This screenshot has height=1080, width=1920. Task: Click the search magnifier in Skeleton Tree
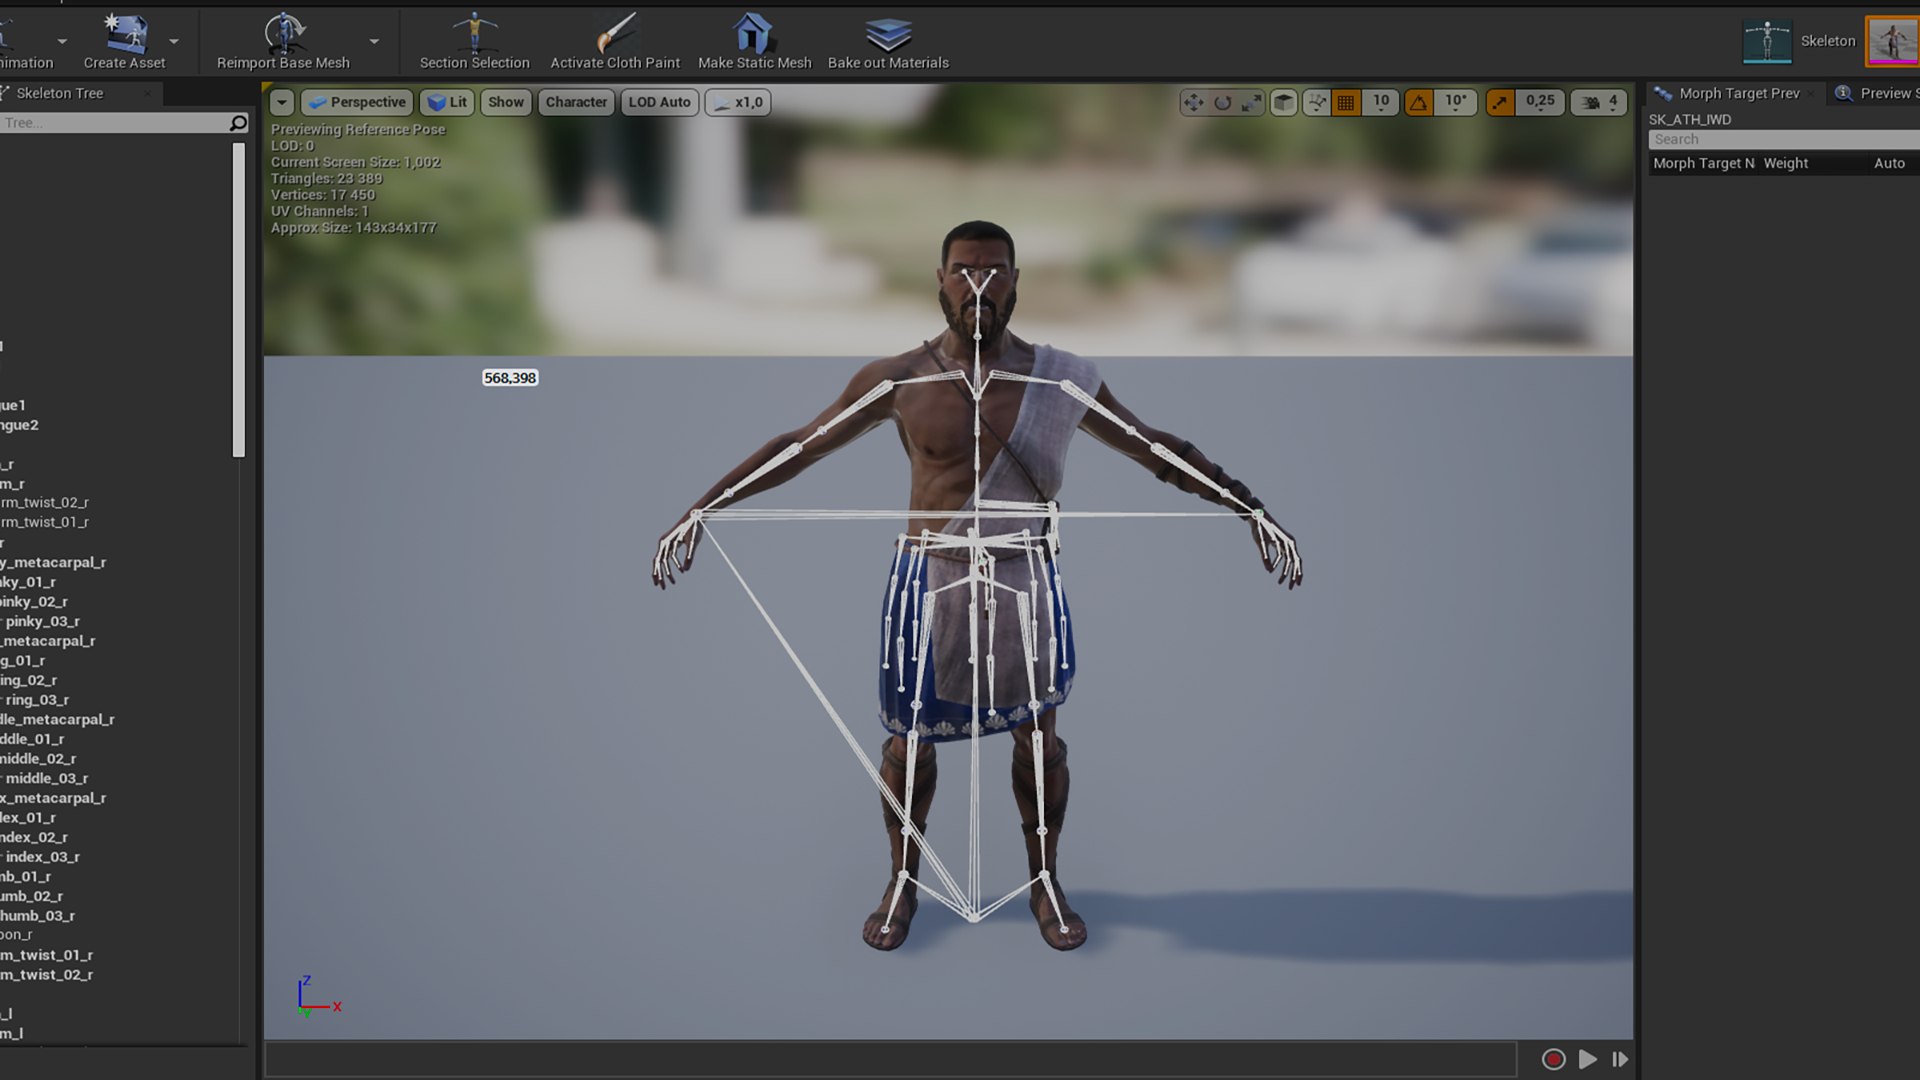point(238,123)
